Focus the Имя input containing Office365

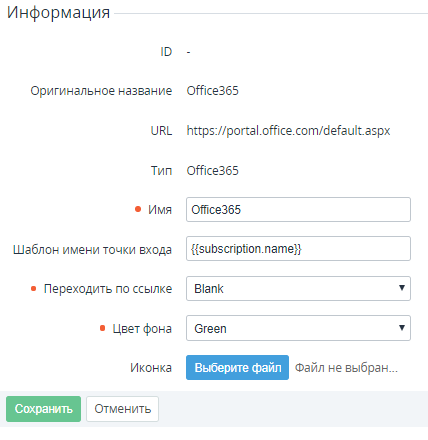click(298, 209)
